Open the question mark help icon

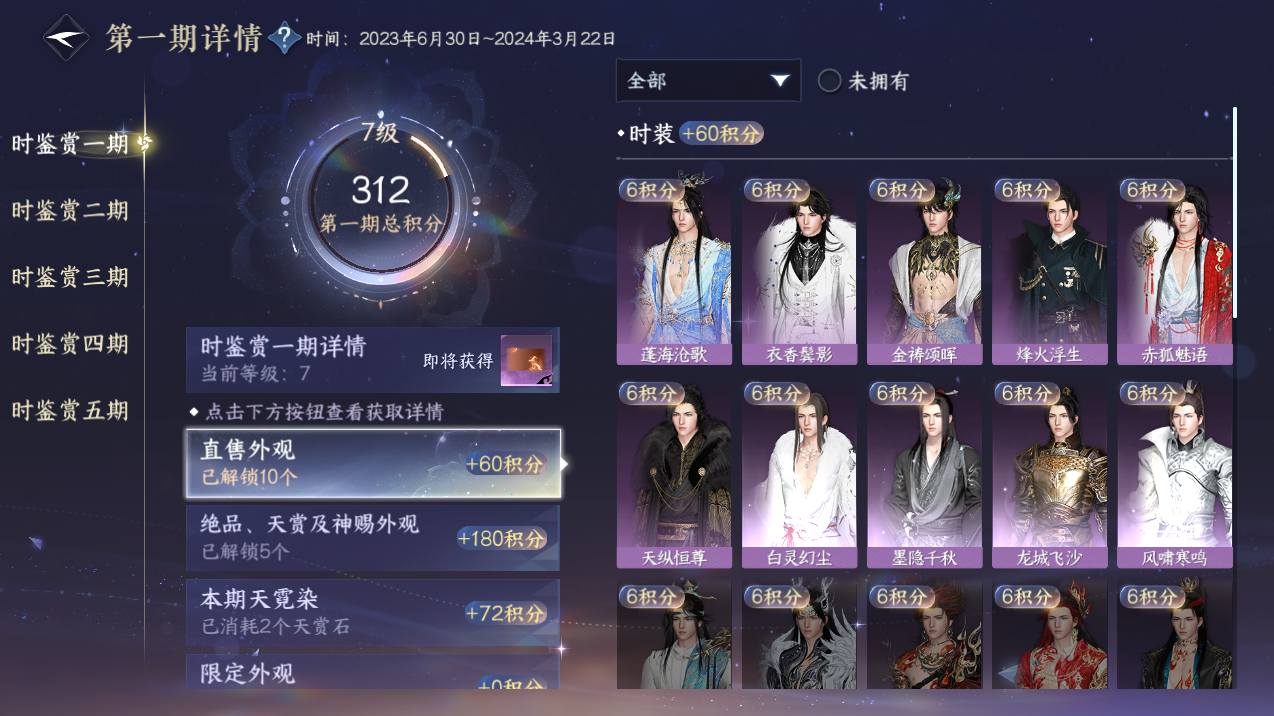coord(285,39)
